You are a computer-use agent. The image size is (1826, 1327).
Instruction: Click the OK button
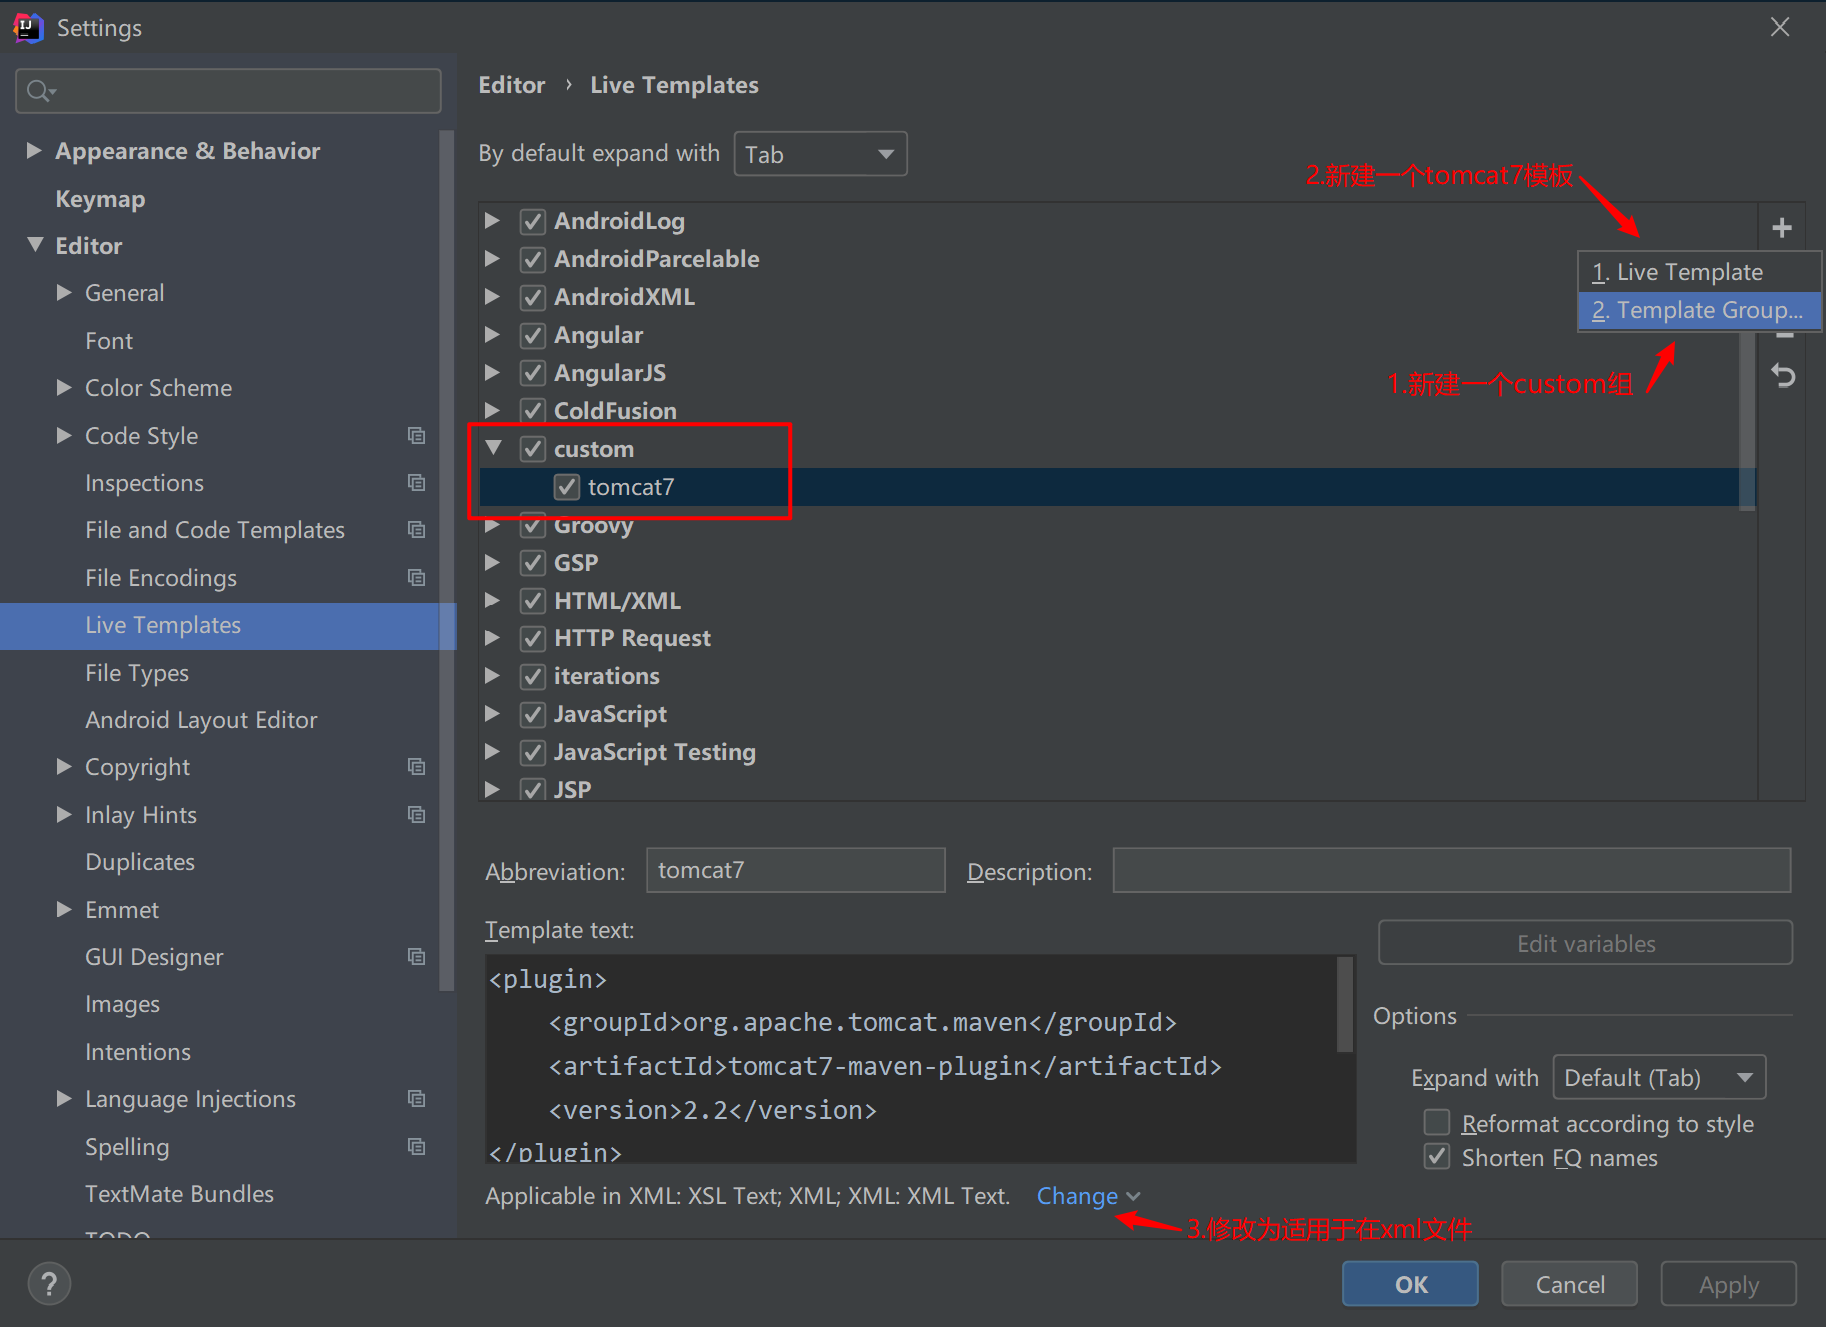coord(1410,1284)
